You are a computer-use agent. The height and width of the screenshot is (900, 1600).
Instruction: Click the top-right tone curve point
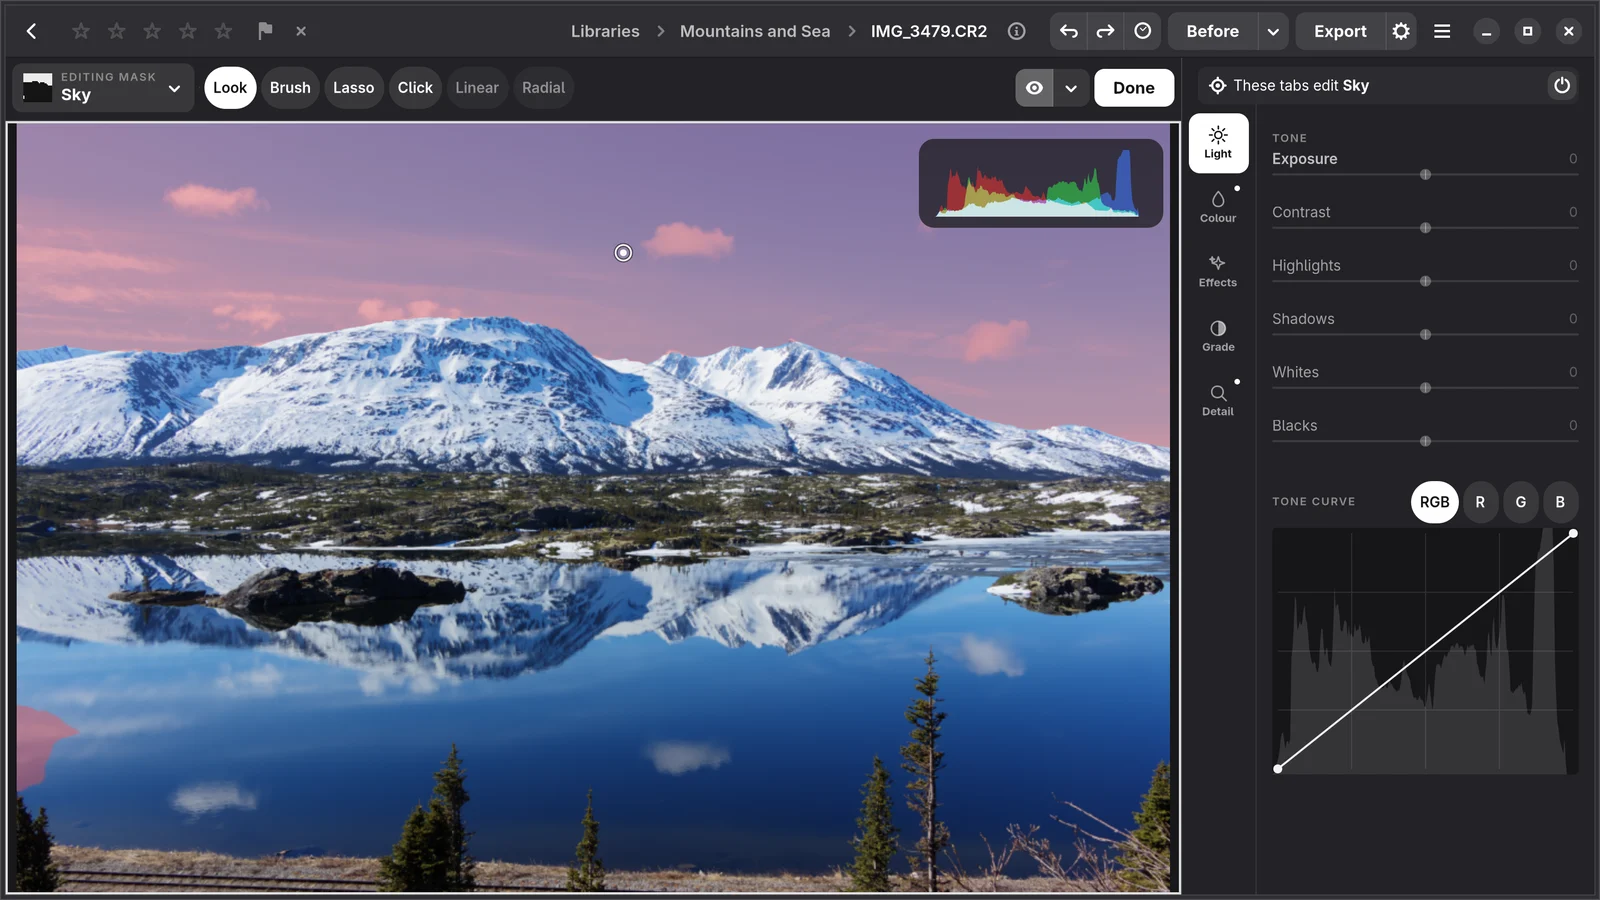coord(1573,534)
